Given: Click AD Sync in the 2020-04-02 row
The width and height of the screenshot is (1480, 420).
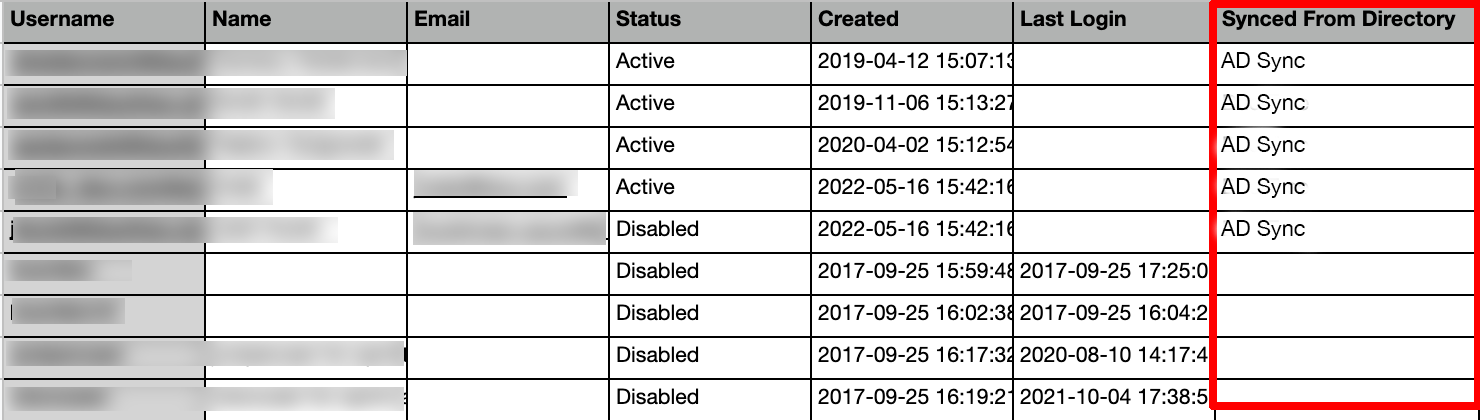Looking at the screenshot, I should click(1263, 146).
